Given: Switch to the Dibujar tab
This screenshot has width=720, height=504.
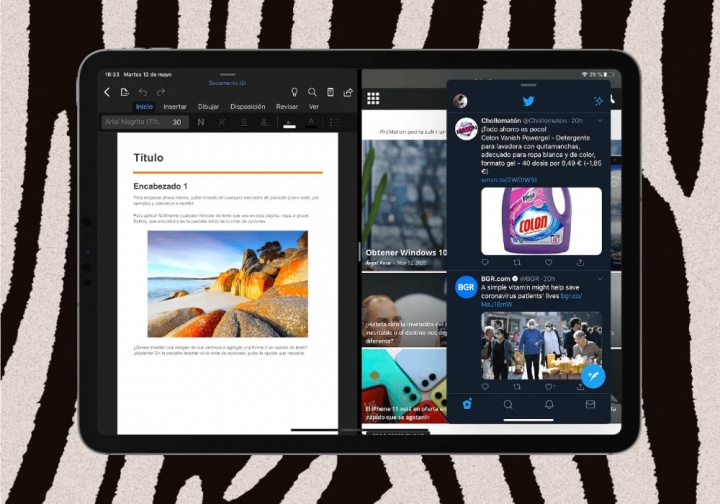Looking at the screenshot, I should click(x=208, y=106).
